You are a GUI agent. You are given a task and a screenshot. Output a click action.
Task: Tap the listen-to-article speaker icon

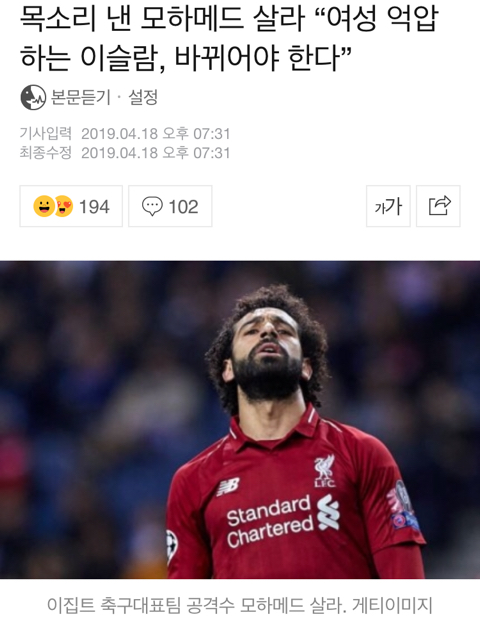pyautogui.click(x=33, y=97)
